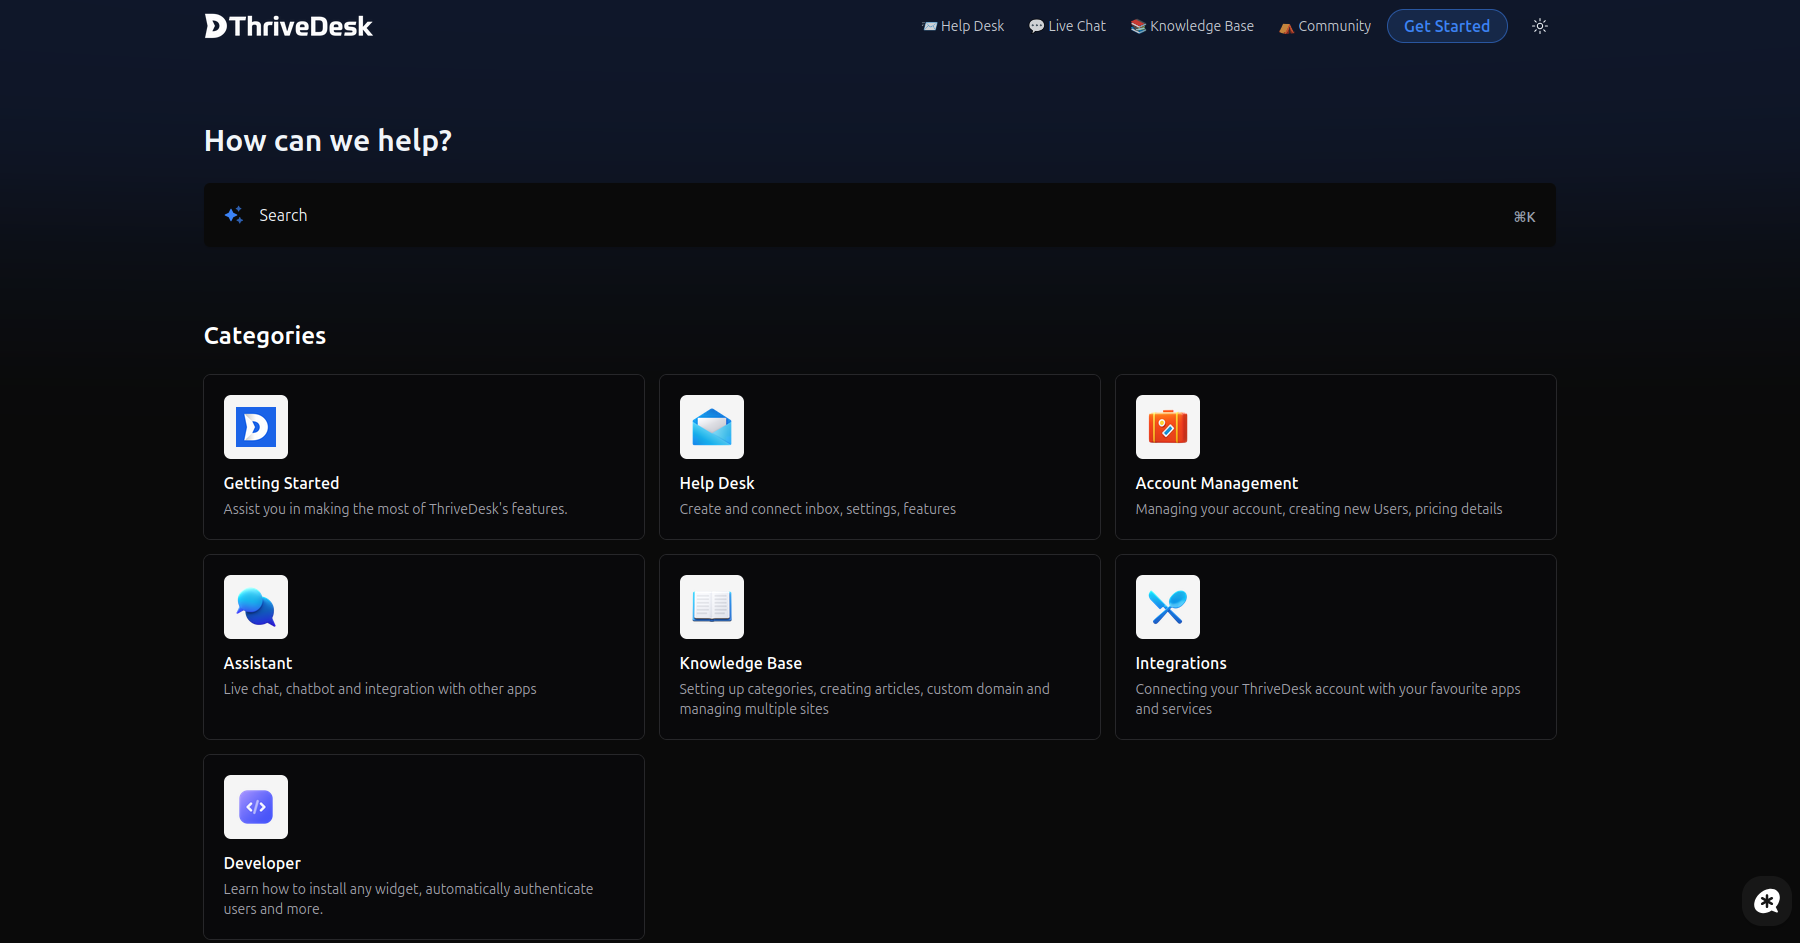1800x943 pixels.
Task: Open the Getting Started category icon
Action: tap(255, 426)
